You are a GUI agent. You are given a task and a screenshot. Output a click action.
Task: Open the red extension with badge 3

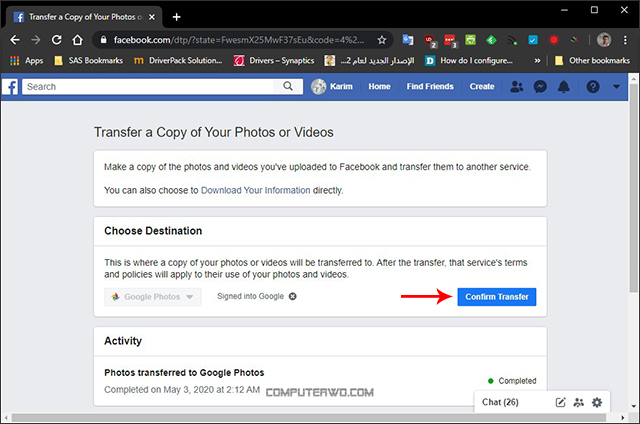pos(450,41)
